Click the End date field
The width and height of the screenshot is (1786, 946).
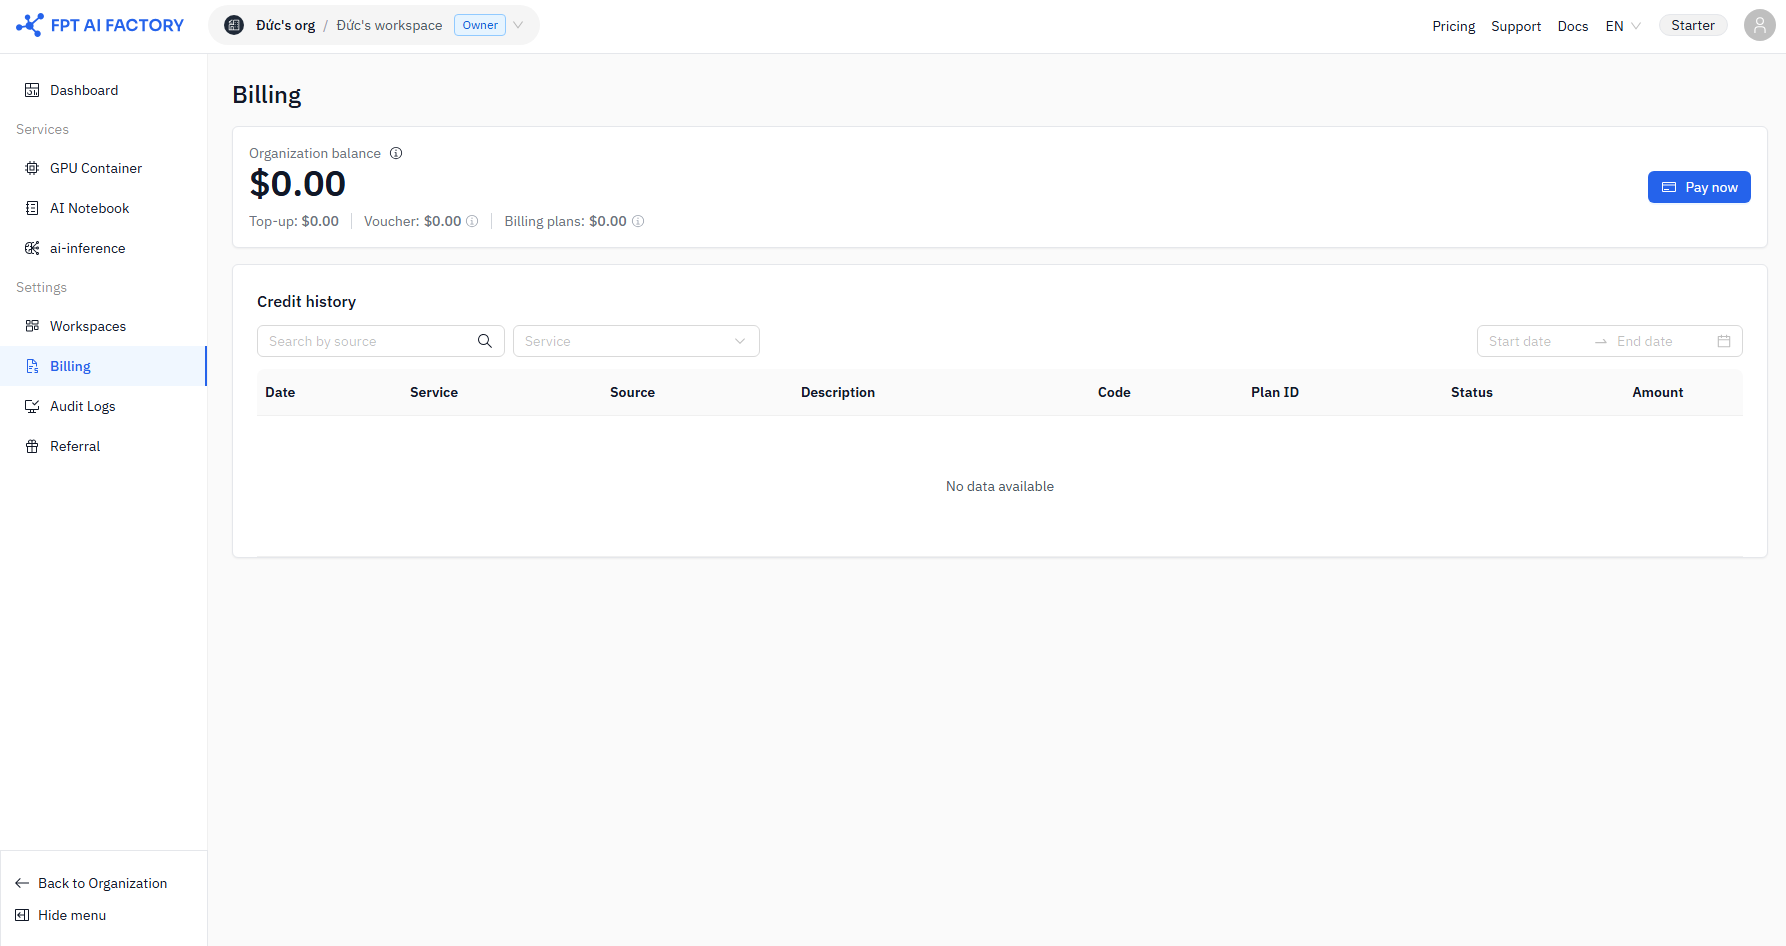(x=1660, y=341)
